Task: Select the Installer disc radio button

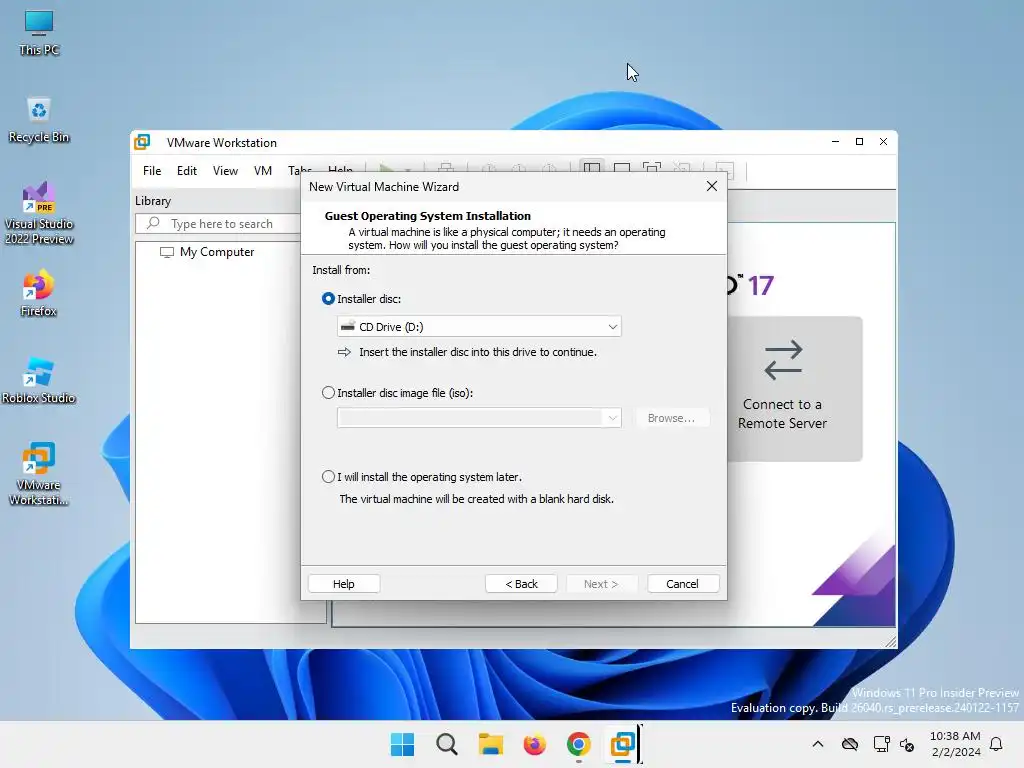Action: pyautogui.click(x=328, y=298)
